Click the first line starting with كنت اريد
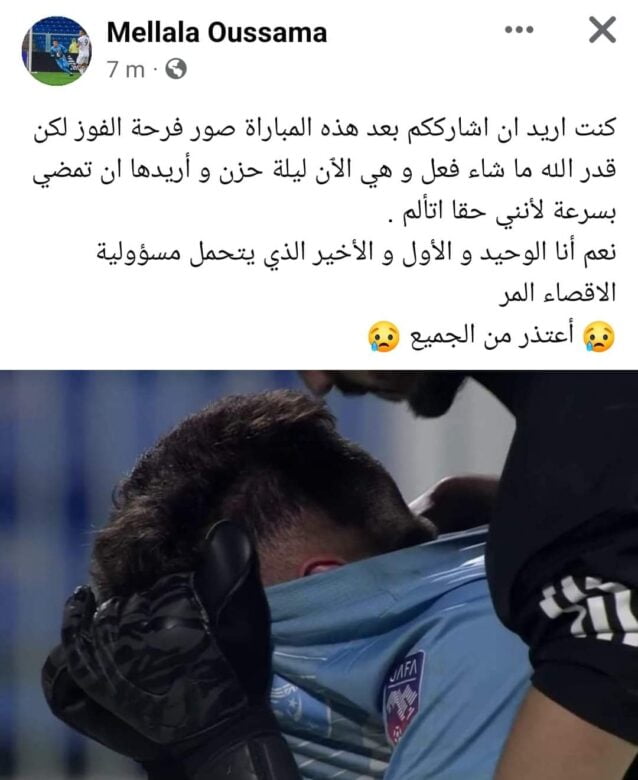The width and height of the screenshot is (638, 780). [325, 128]
